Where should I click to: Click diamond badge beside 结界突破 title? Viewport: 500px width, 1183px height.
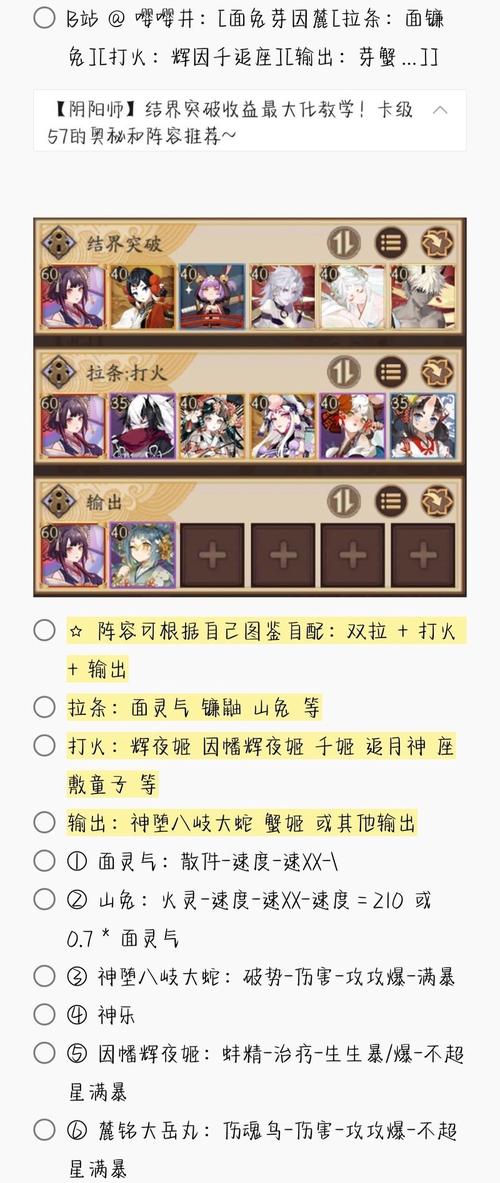57,243
